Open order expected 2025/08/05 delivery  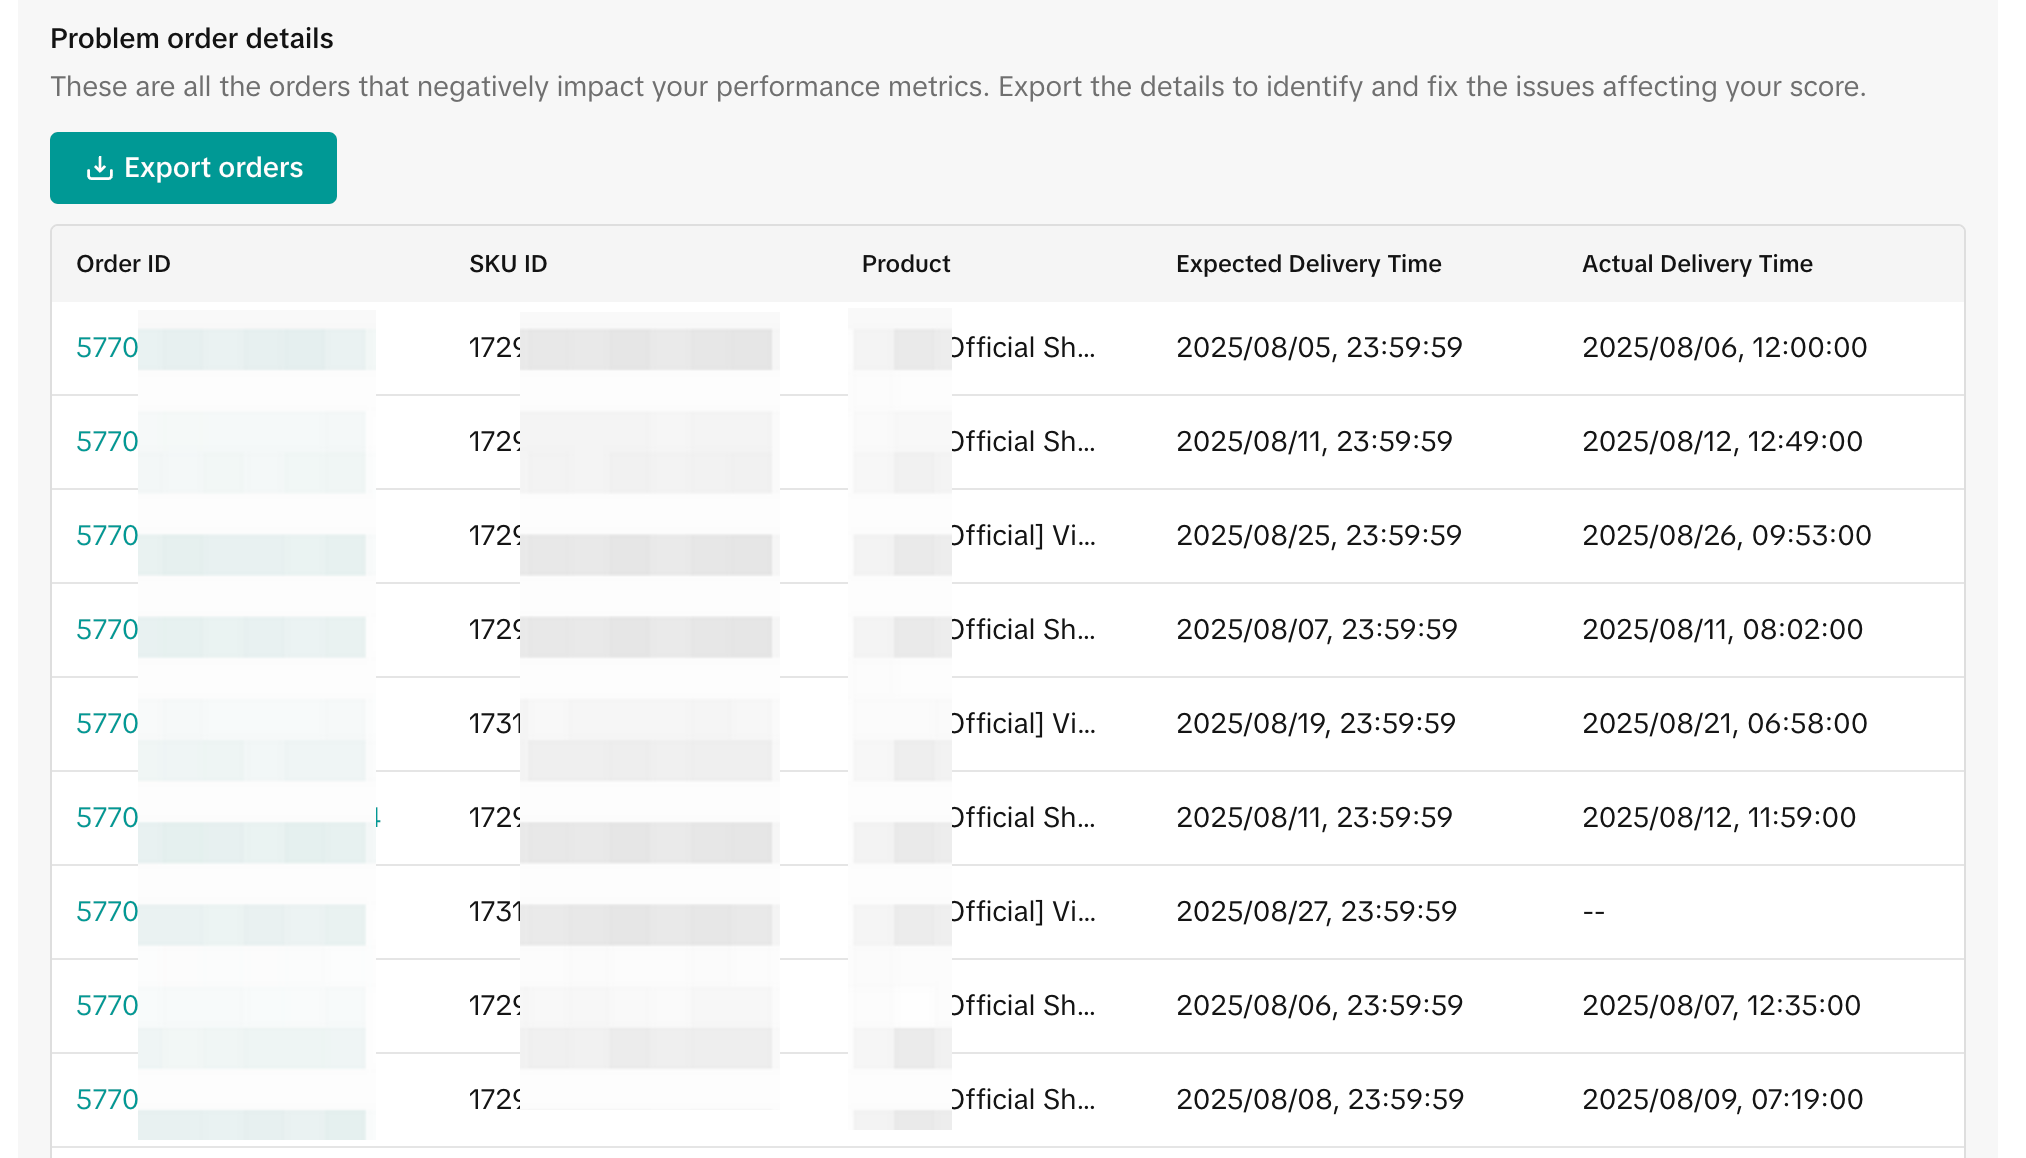pyautogui.click(x=108, y=348)
